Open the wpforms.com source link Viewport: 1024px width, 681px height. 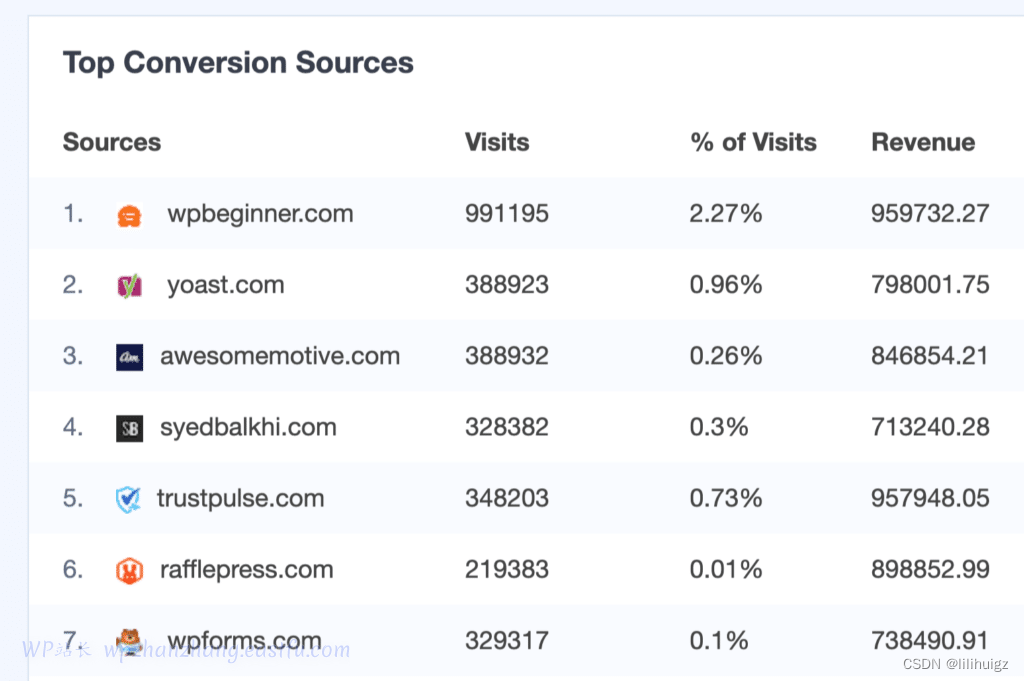[x=244, y=641]
